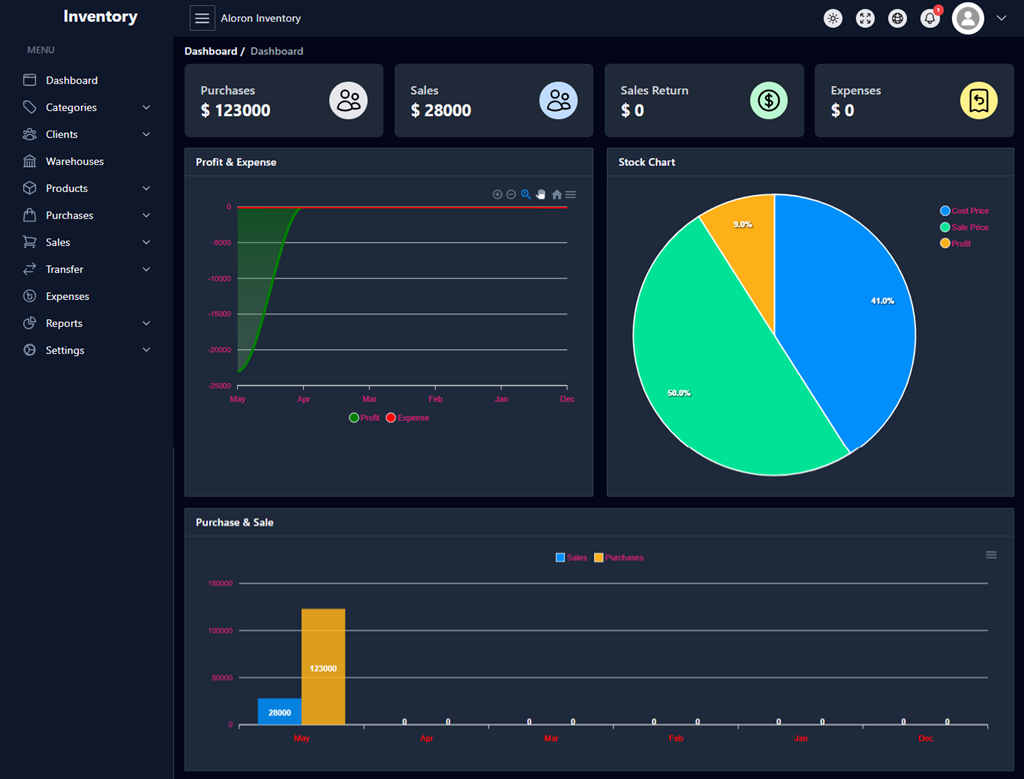Click the zoom in icon on Profit & Expense chart
The width and height of the screenshot is (1024, 779).
[x=497, y=194]
